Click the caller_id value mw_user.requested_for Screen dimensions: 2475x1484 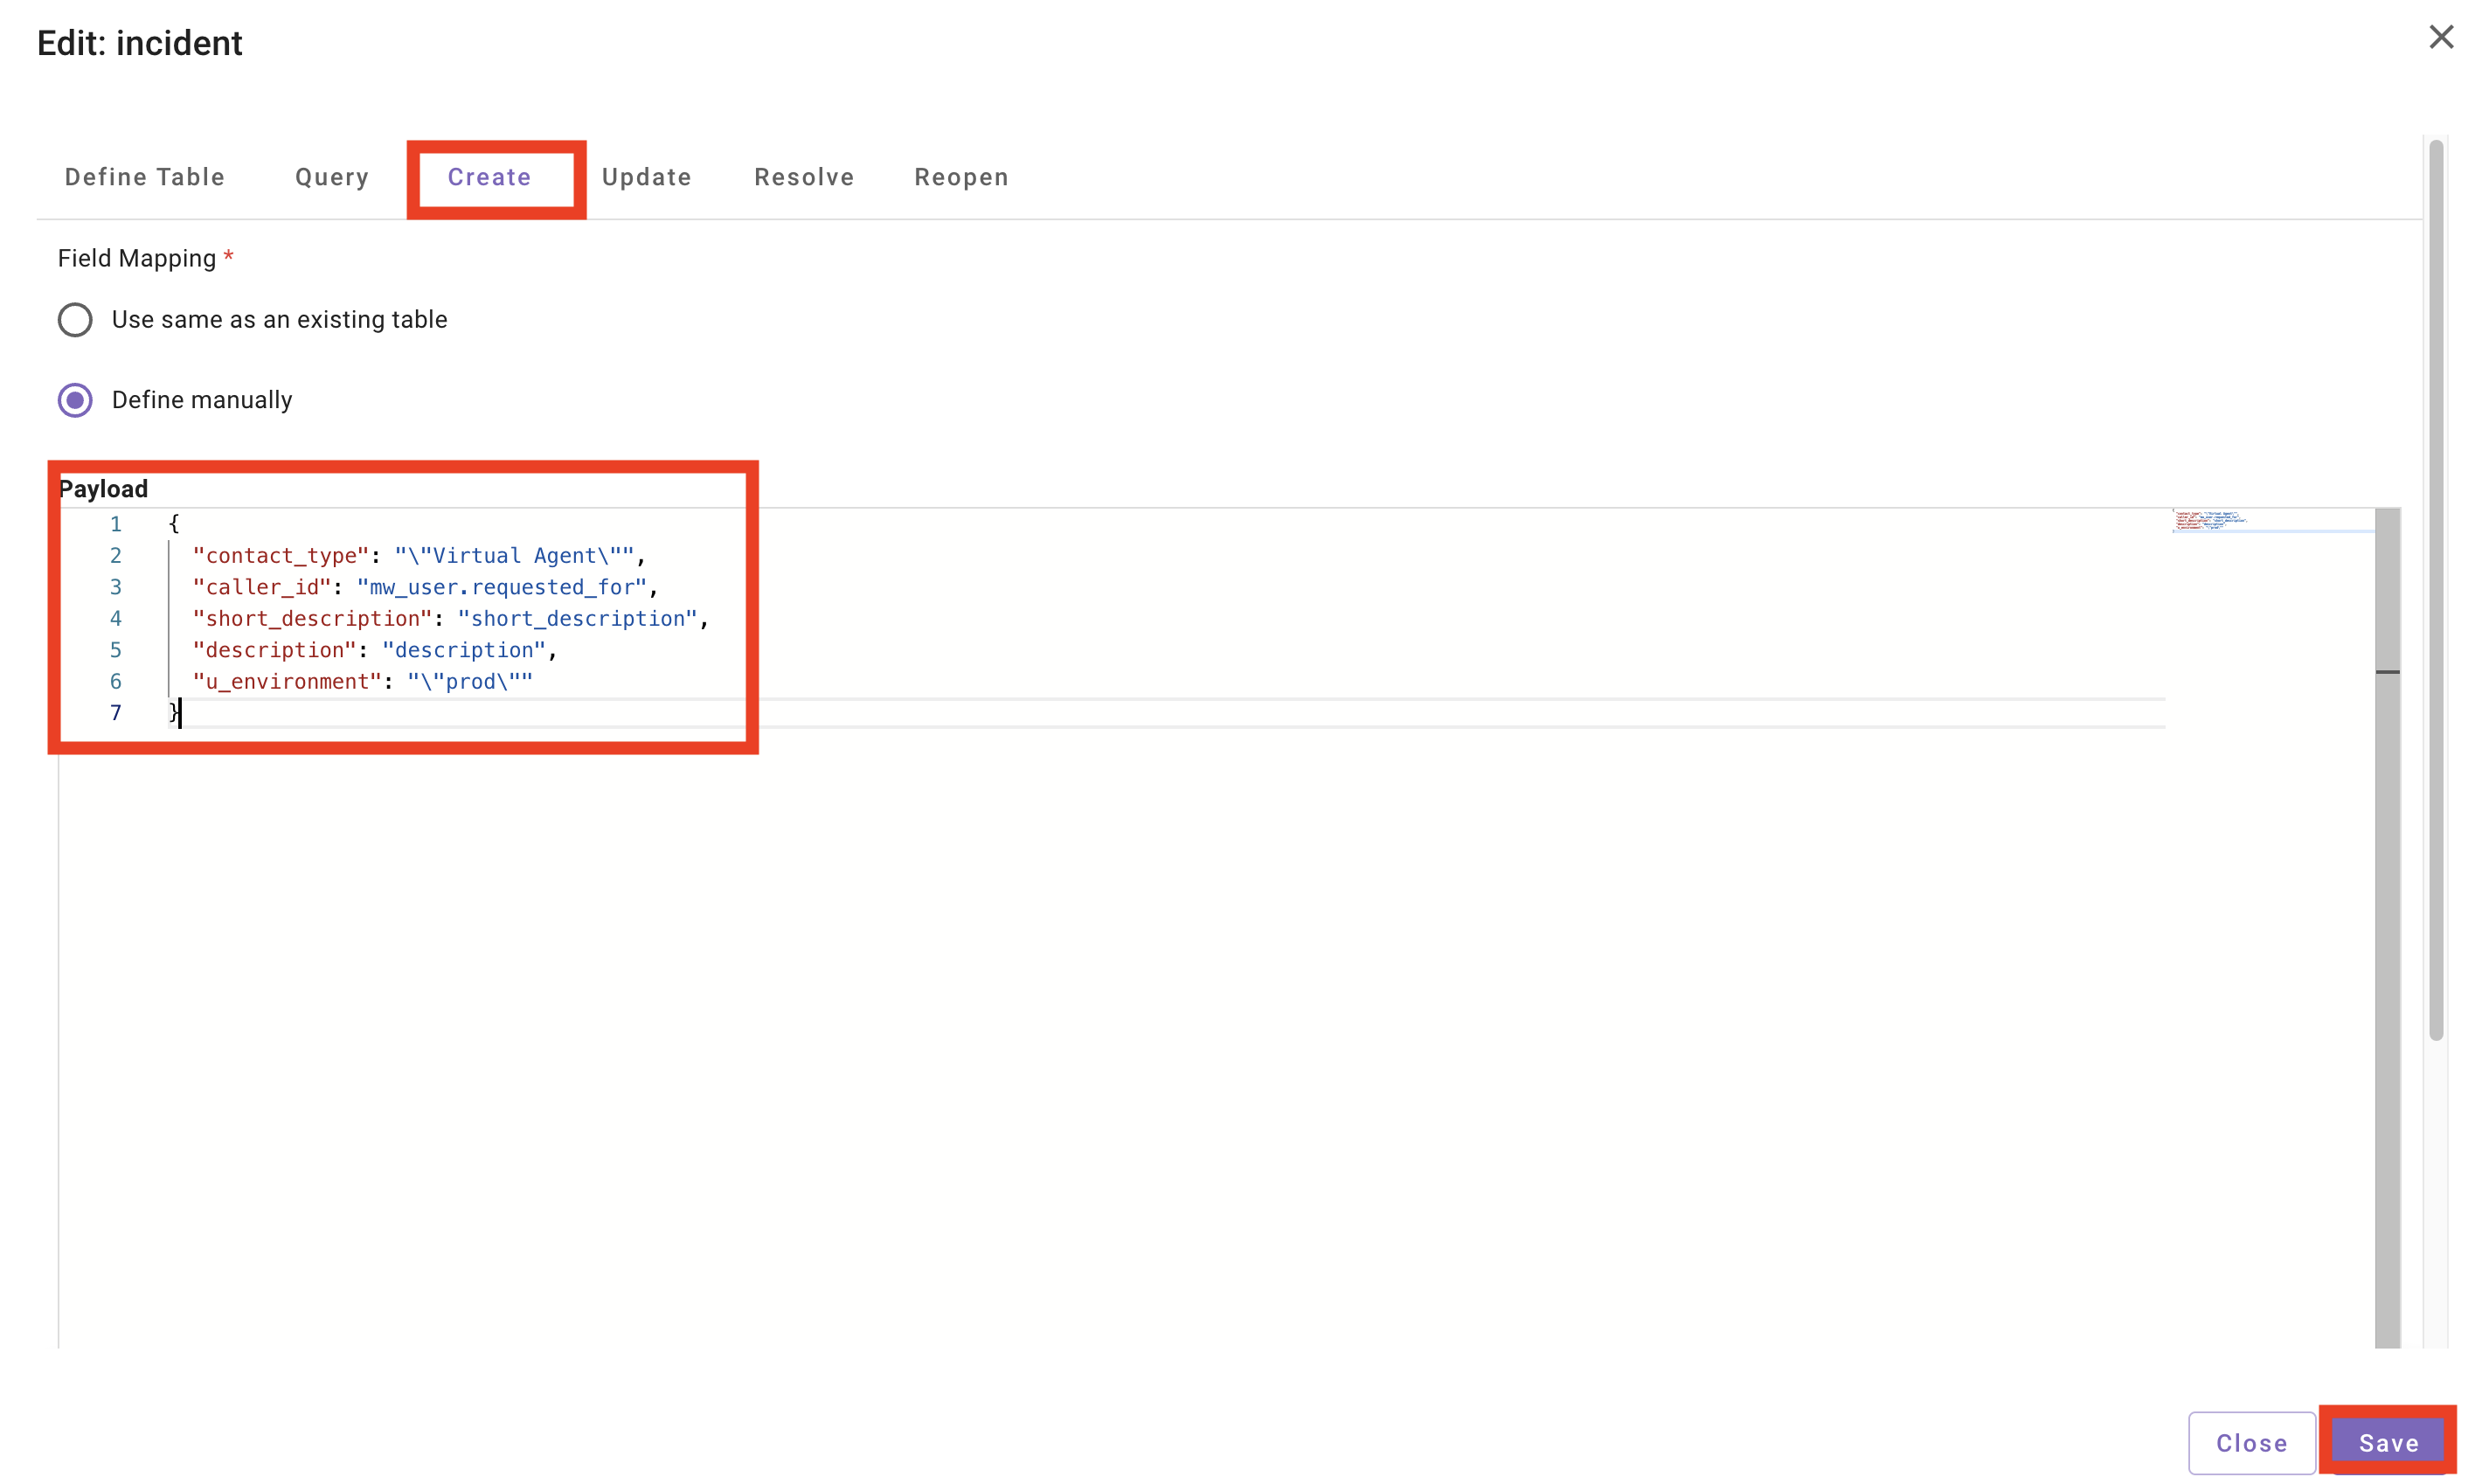(x=502, y=587)
